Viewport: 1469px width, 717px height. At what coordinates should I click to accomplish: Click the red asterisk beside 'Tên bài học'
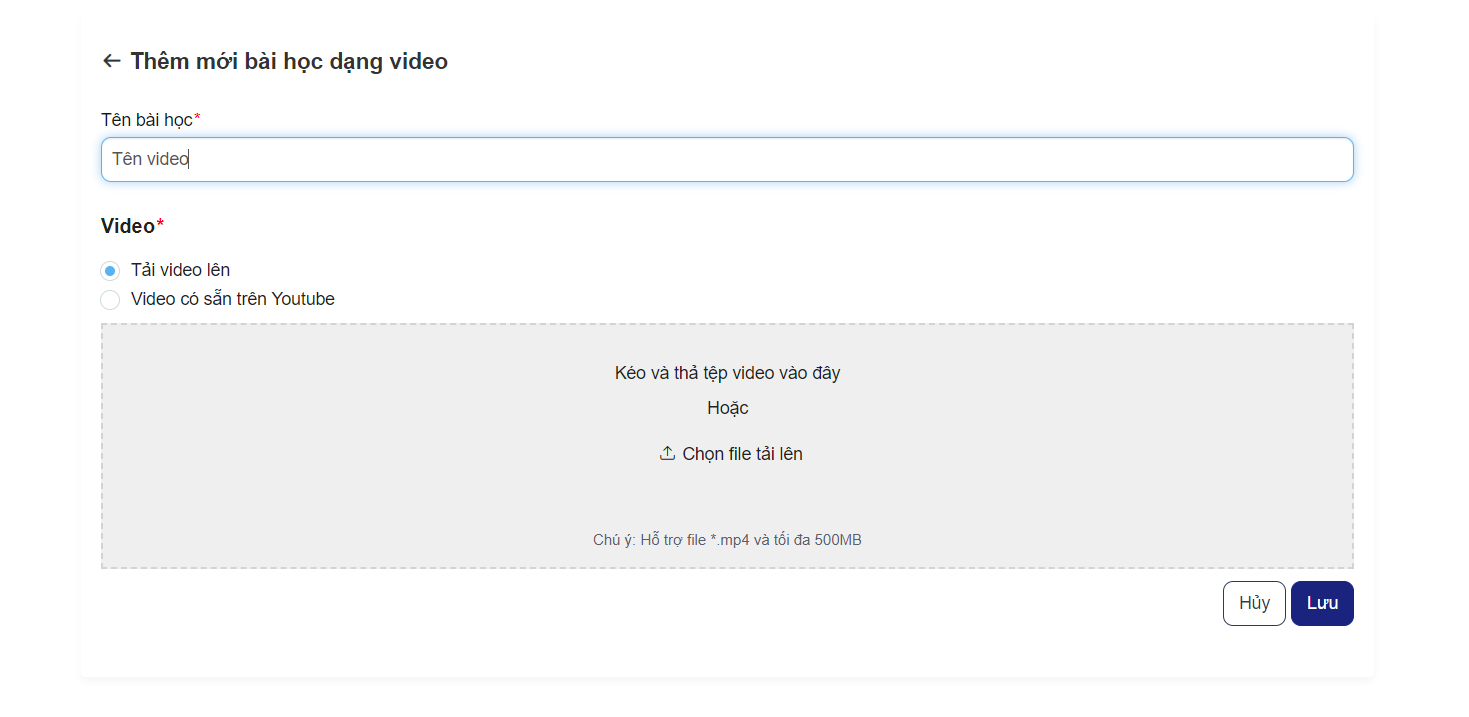point(197,119)
